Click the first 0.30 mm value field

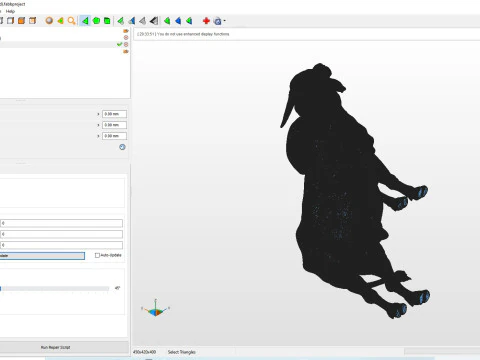coord(114,114)
